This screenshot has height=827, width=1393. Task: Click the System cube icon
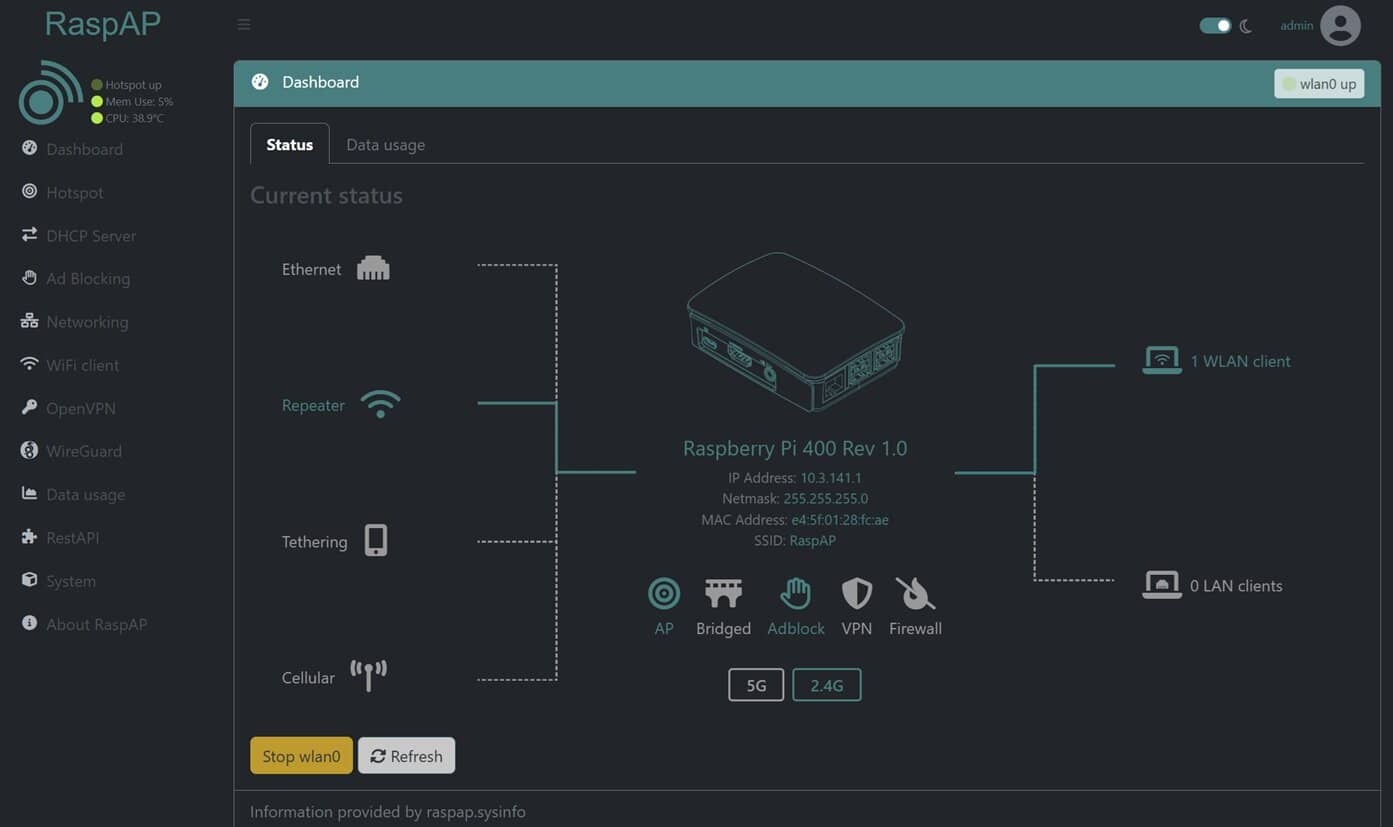[x=29, y=580]
